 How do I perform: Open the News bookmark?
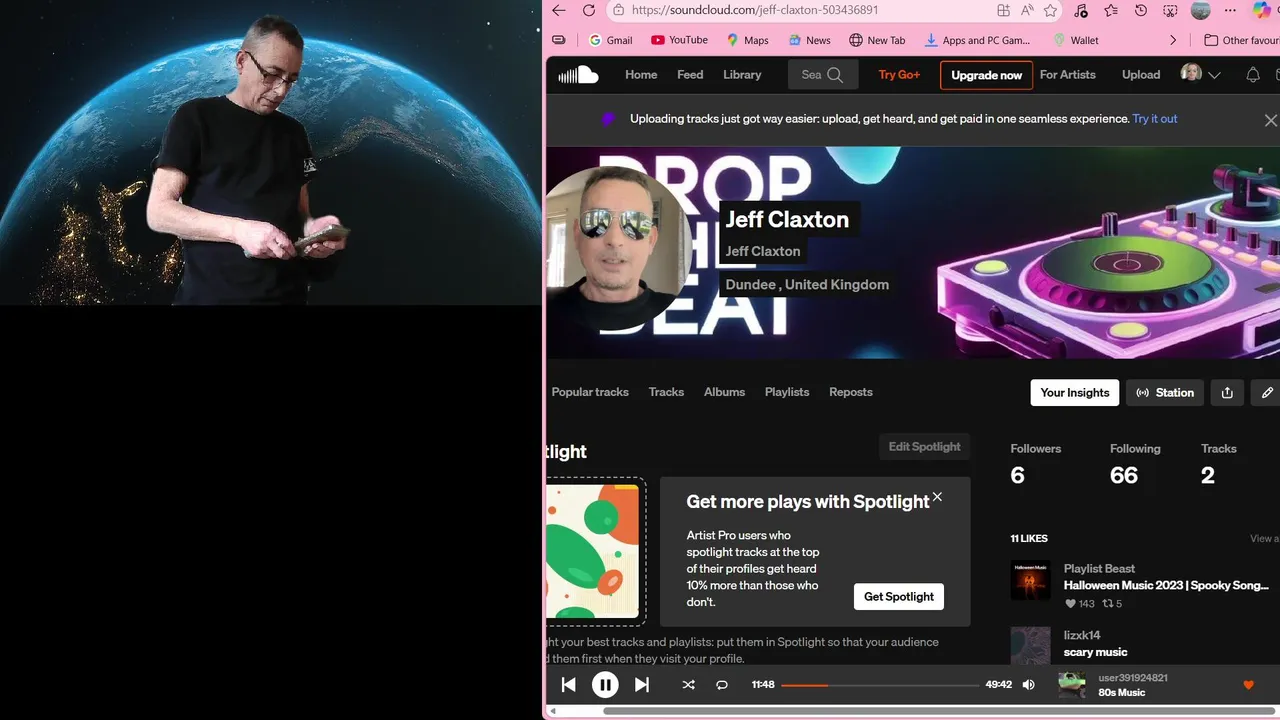pos(809,40)
